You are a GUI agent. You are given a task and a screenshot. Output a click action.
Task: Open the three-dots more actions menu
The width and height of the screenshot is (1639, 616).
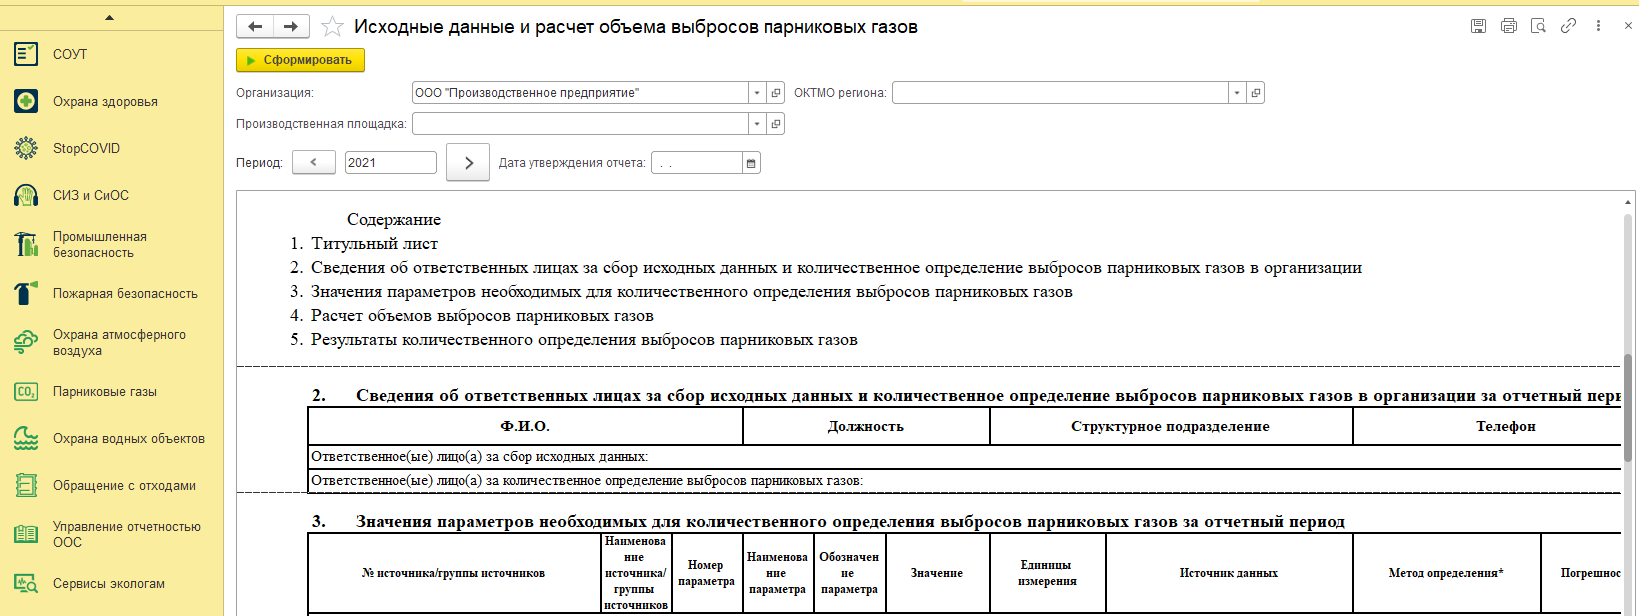coord(1598,26)
